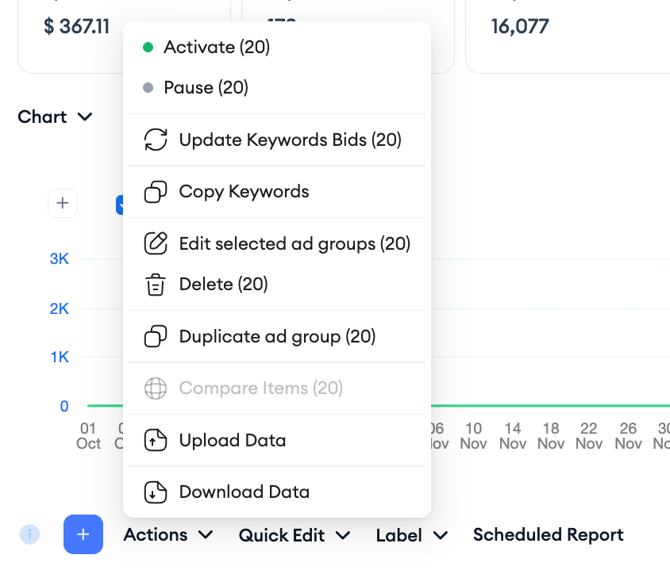This screenshot has width=670, height=574.
Task: Expand the Chart dropdown
Action: pyautogui.click(x=55, y=117)
